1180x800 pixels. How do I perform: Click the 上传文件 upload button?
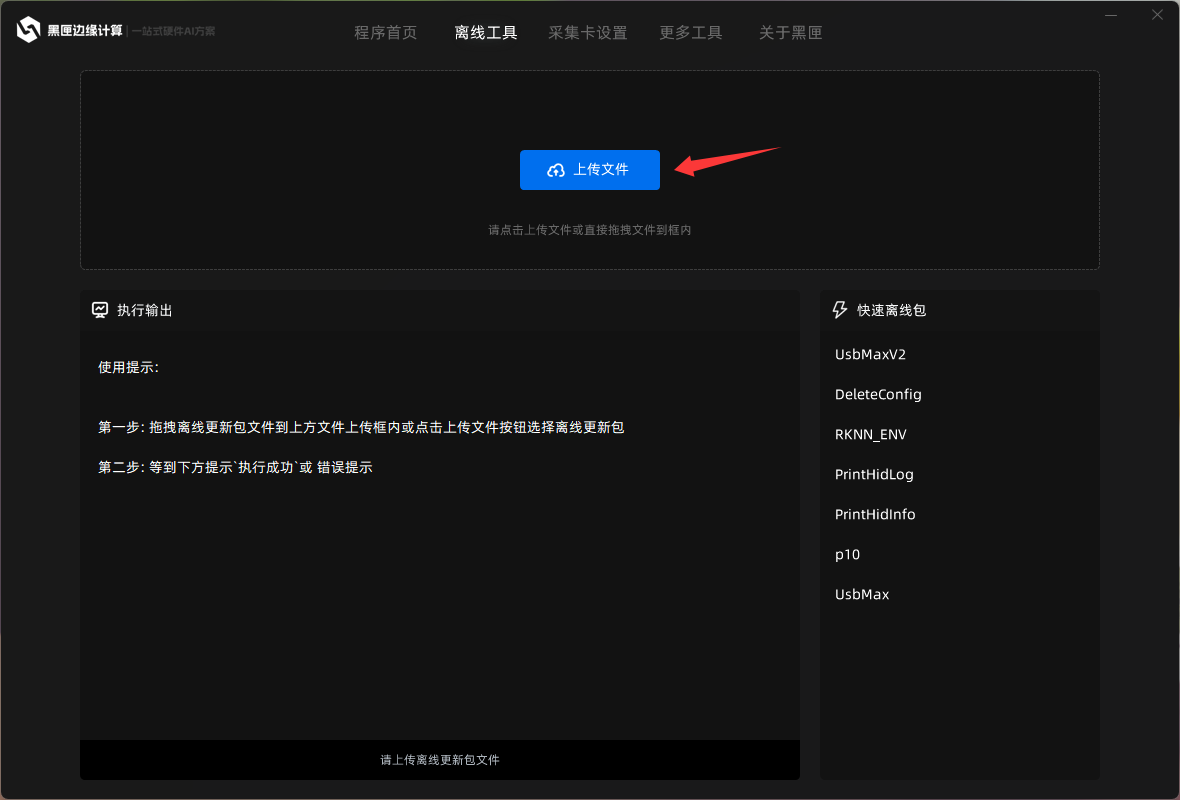(590, 170)
